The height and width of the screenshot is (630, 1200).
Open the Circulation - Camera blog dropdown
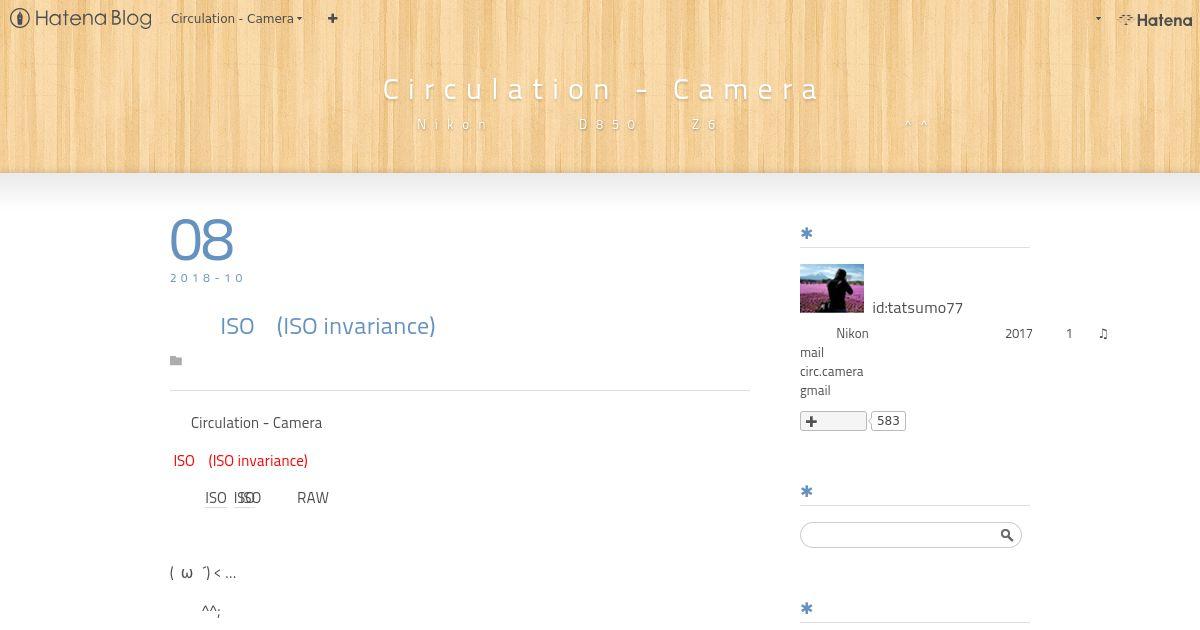pyautogui.click(x=236, y=18)
